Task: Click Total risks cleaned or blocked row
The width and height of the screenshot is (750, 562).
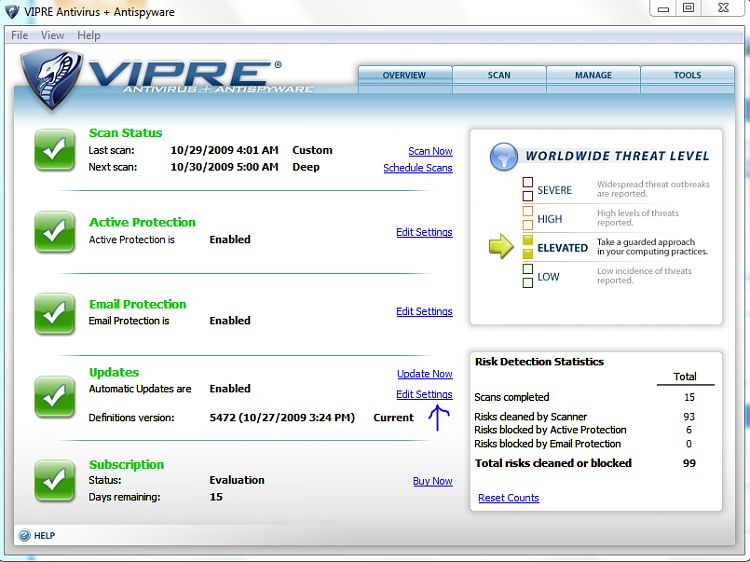Action: (585, 463)
